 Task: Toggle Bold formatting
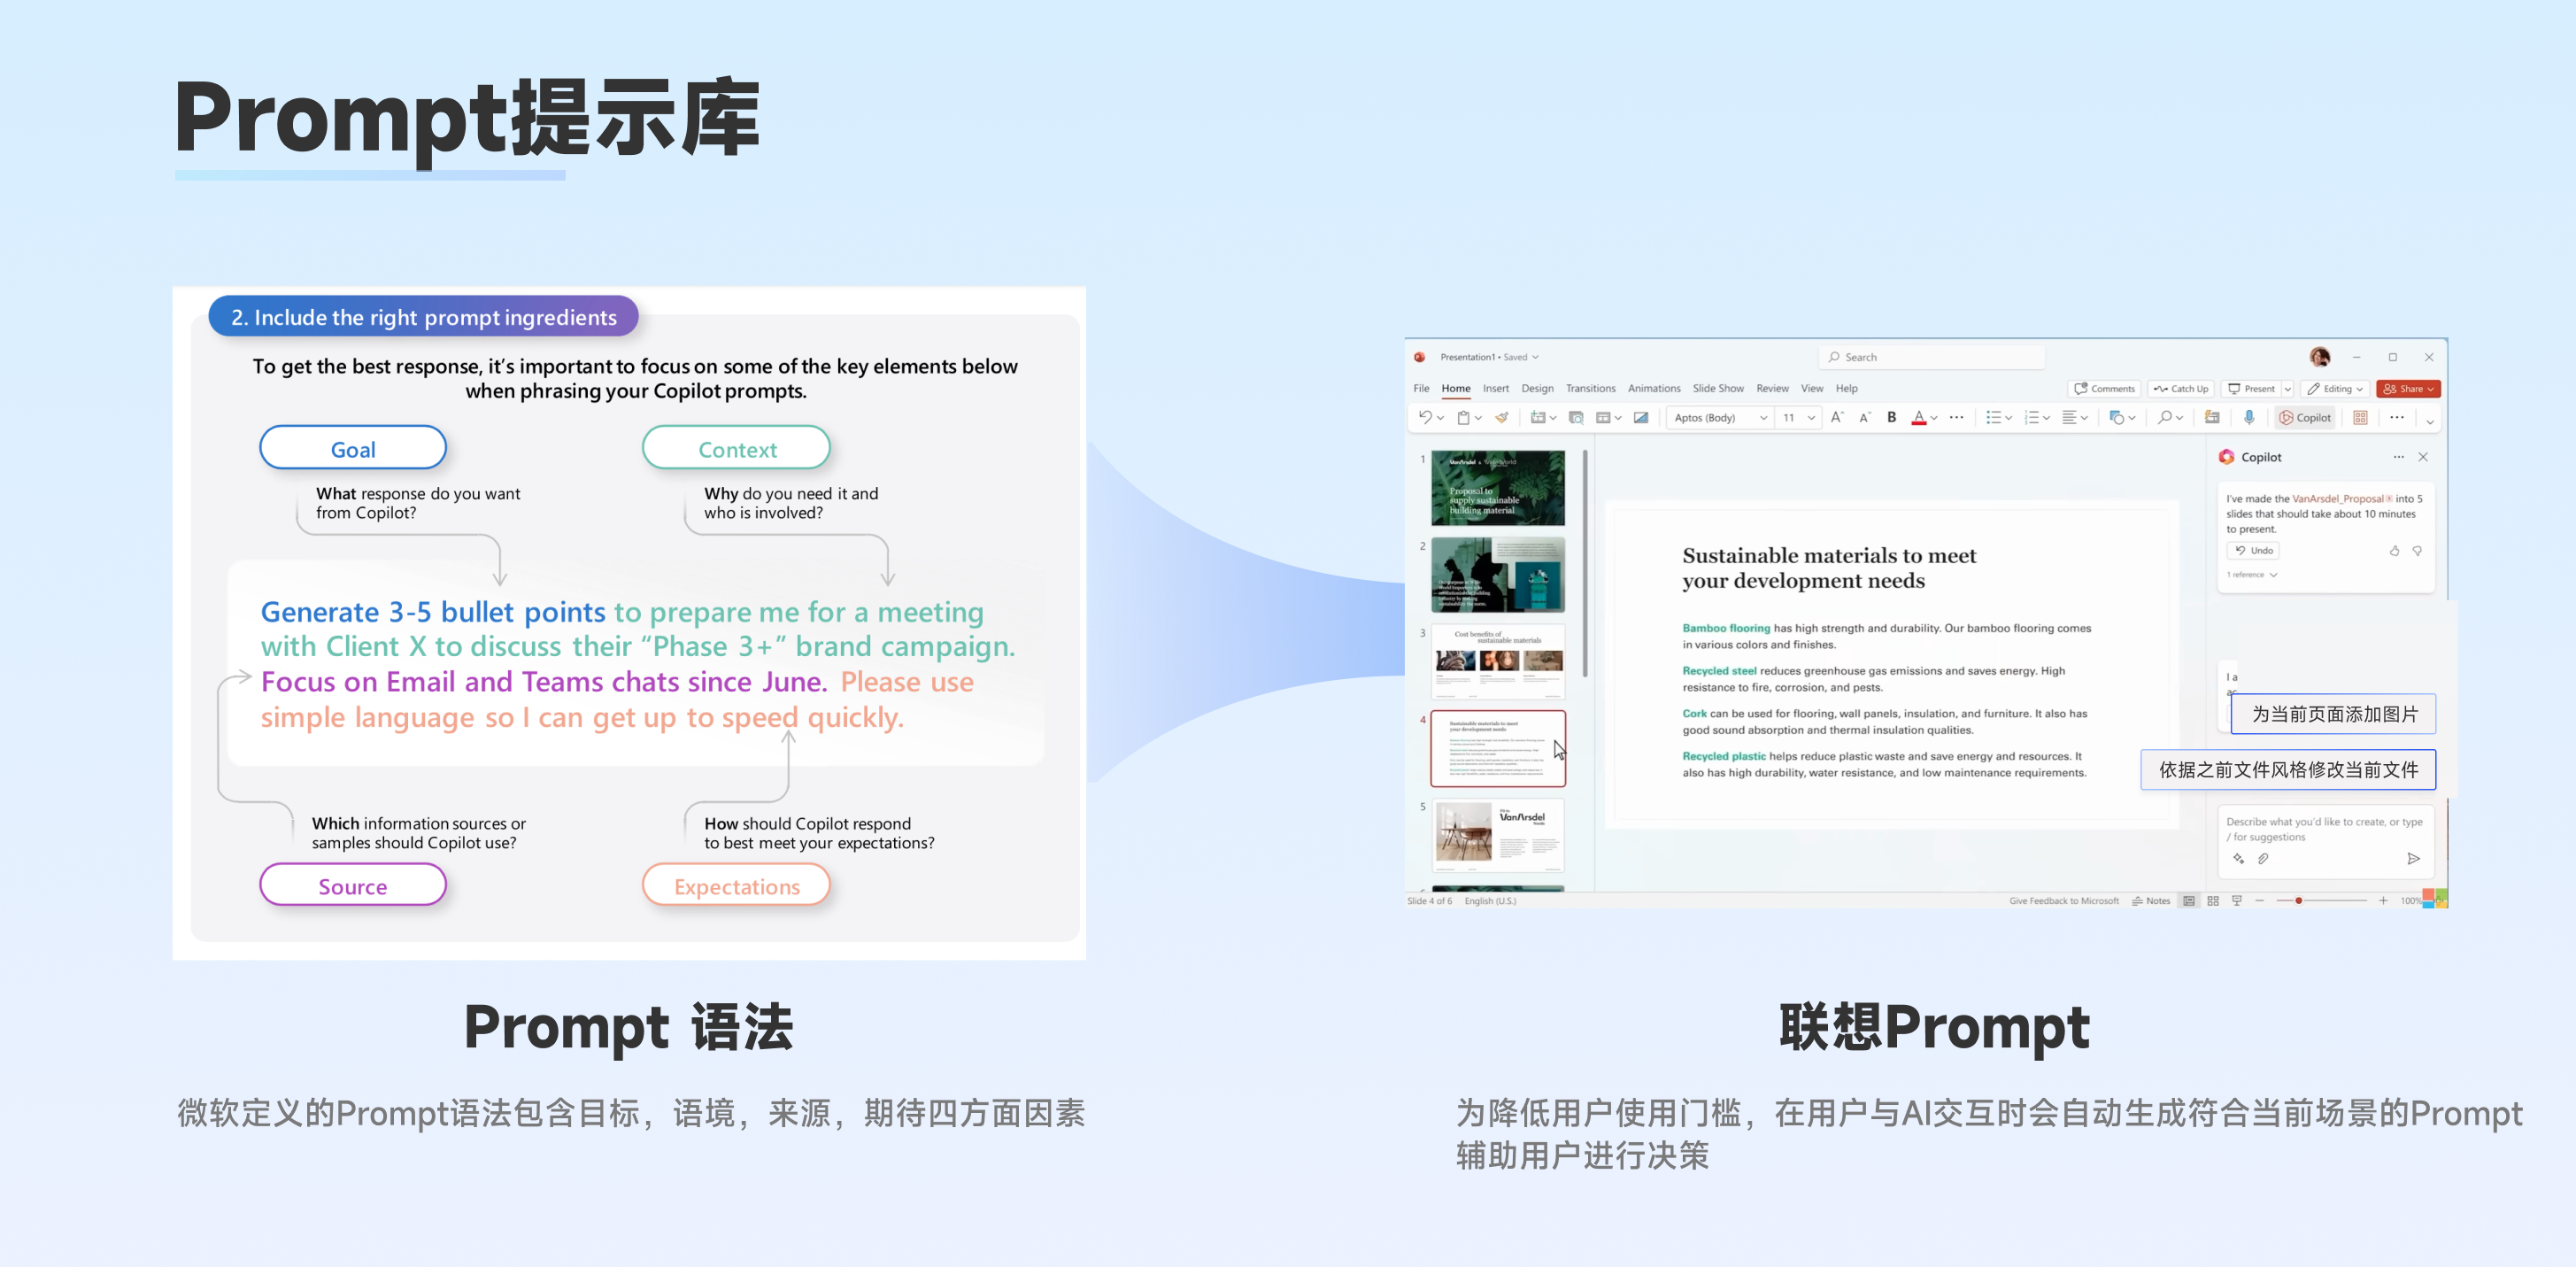click(1891, 417)
